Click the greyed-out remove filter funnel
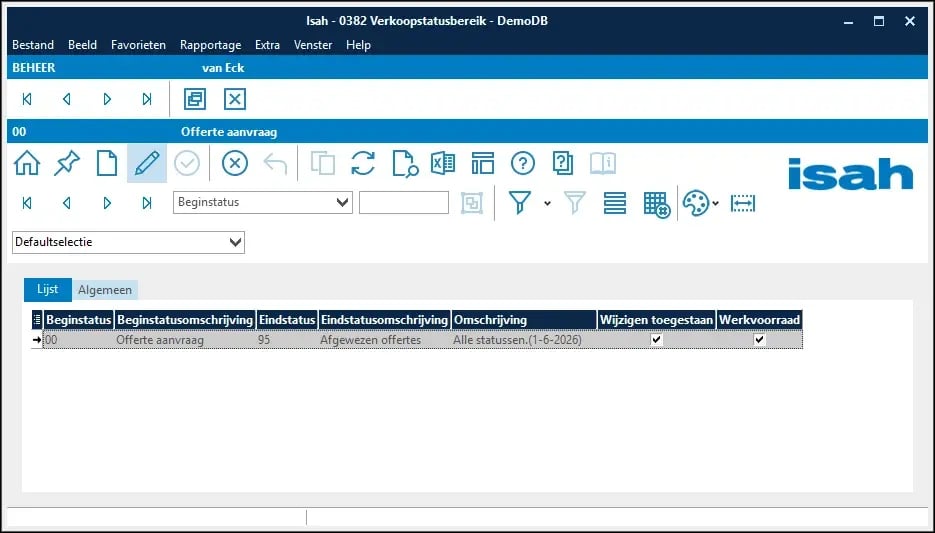This screenshot has width=935, height=533. [x=575, y=203]
